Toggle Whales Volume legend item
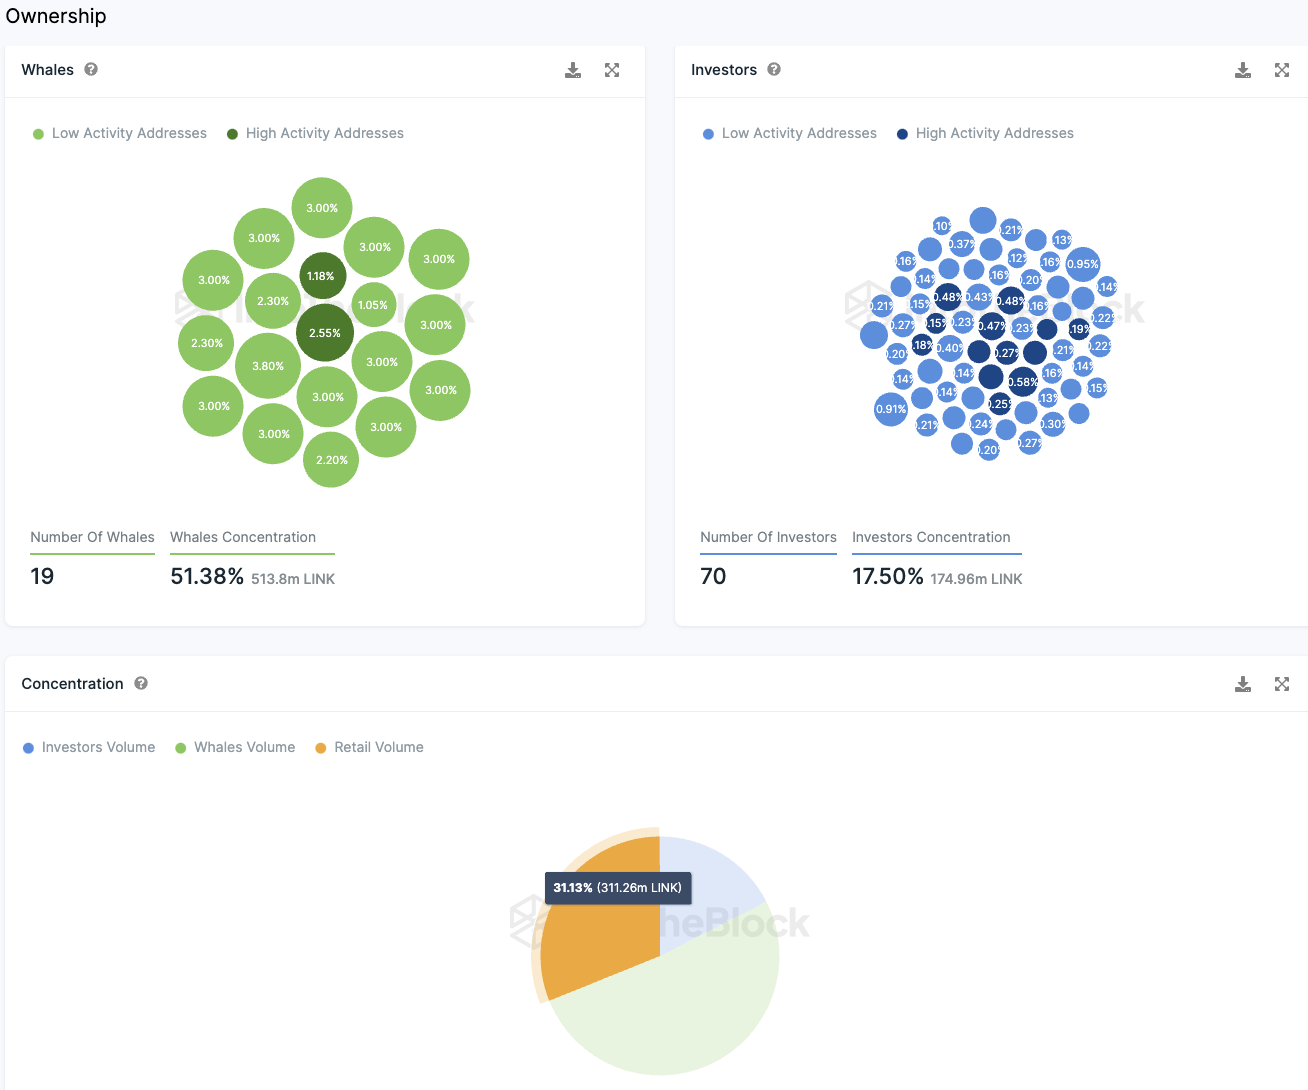 [x=235, y=747]
